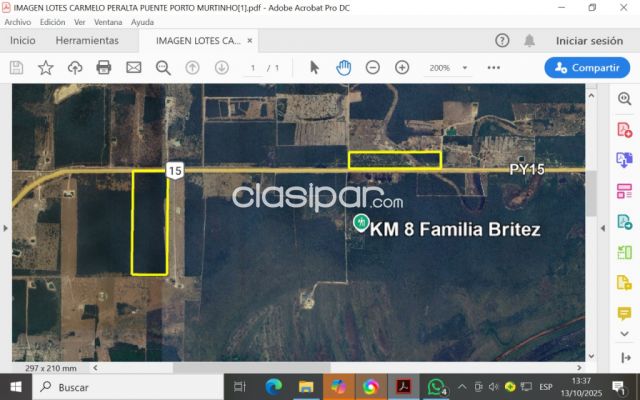
Task: Switch to the Herramientas tab
Action: (x=87, y=41)
